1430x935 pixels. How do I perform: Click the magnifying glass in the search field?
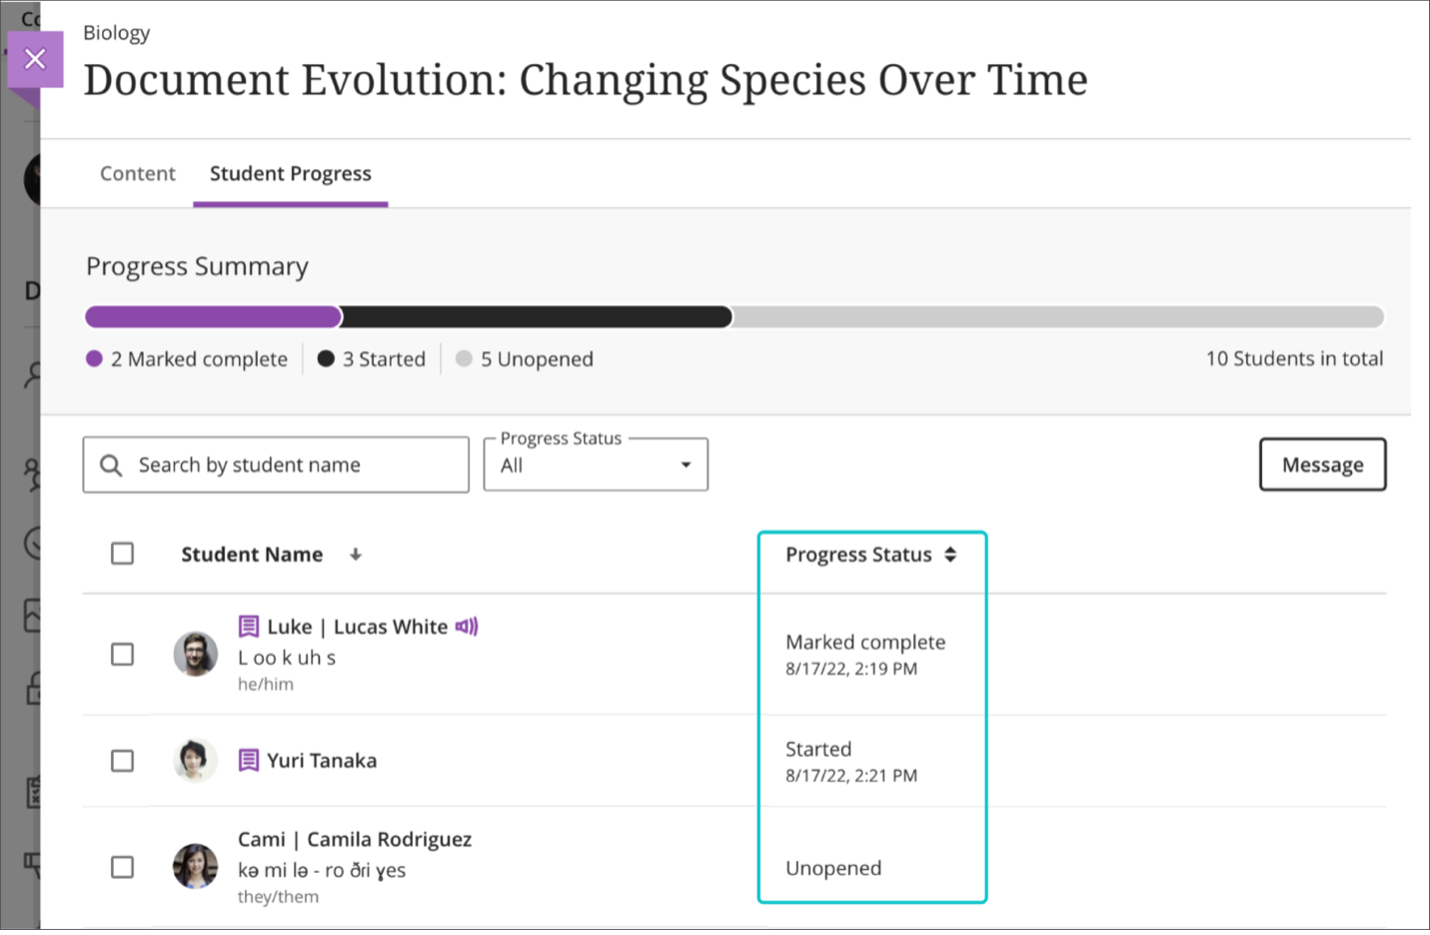point(111,464)
